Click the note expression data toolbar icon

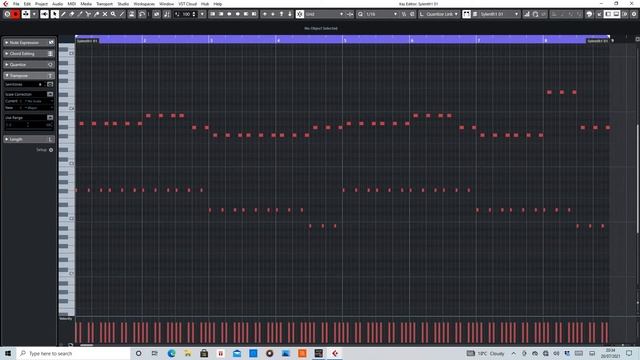click(156, 14)
